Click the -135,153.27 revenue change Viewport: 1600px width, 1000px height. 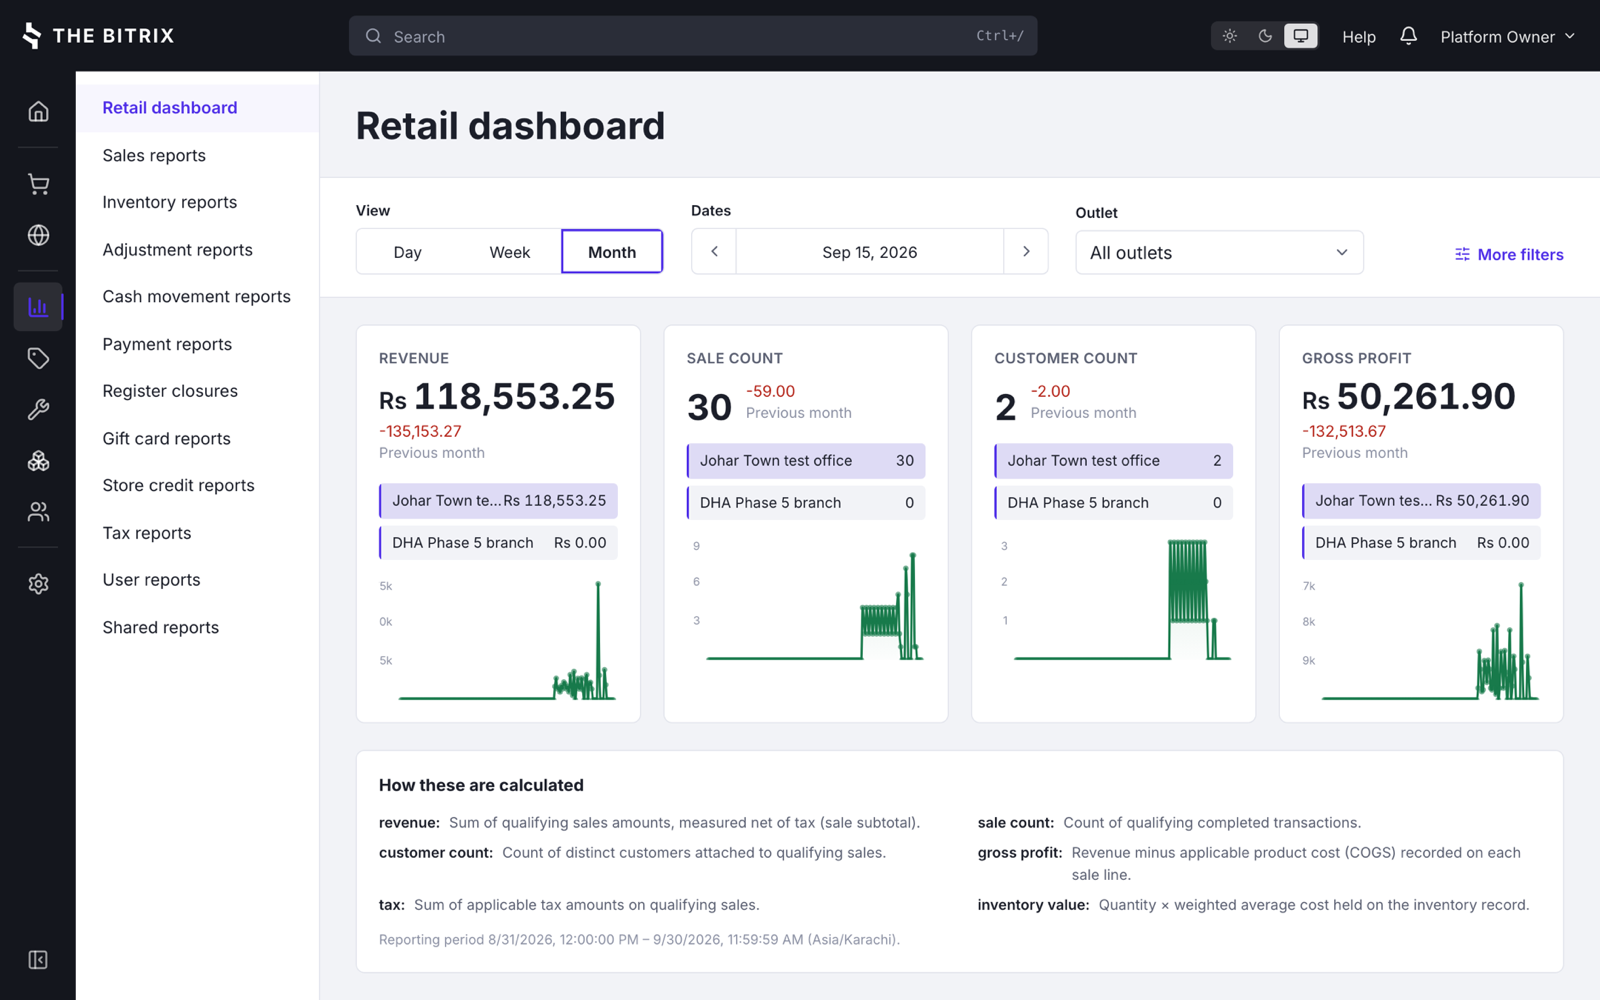[x=420, y=432]
